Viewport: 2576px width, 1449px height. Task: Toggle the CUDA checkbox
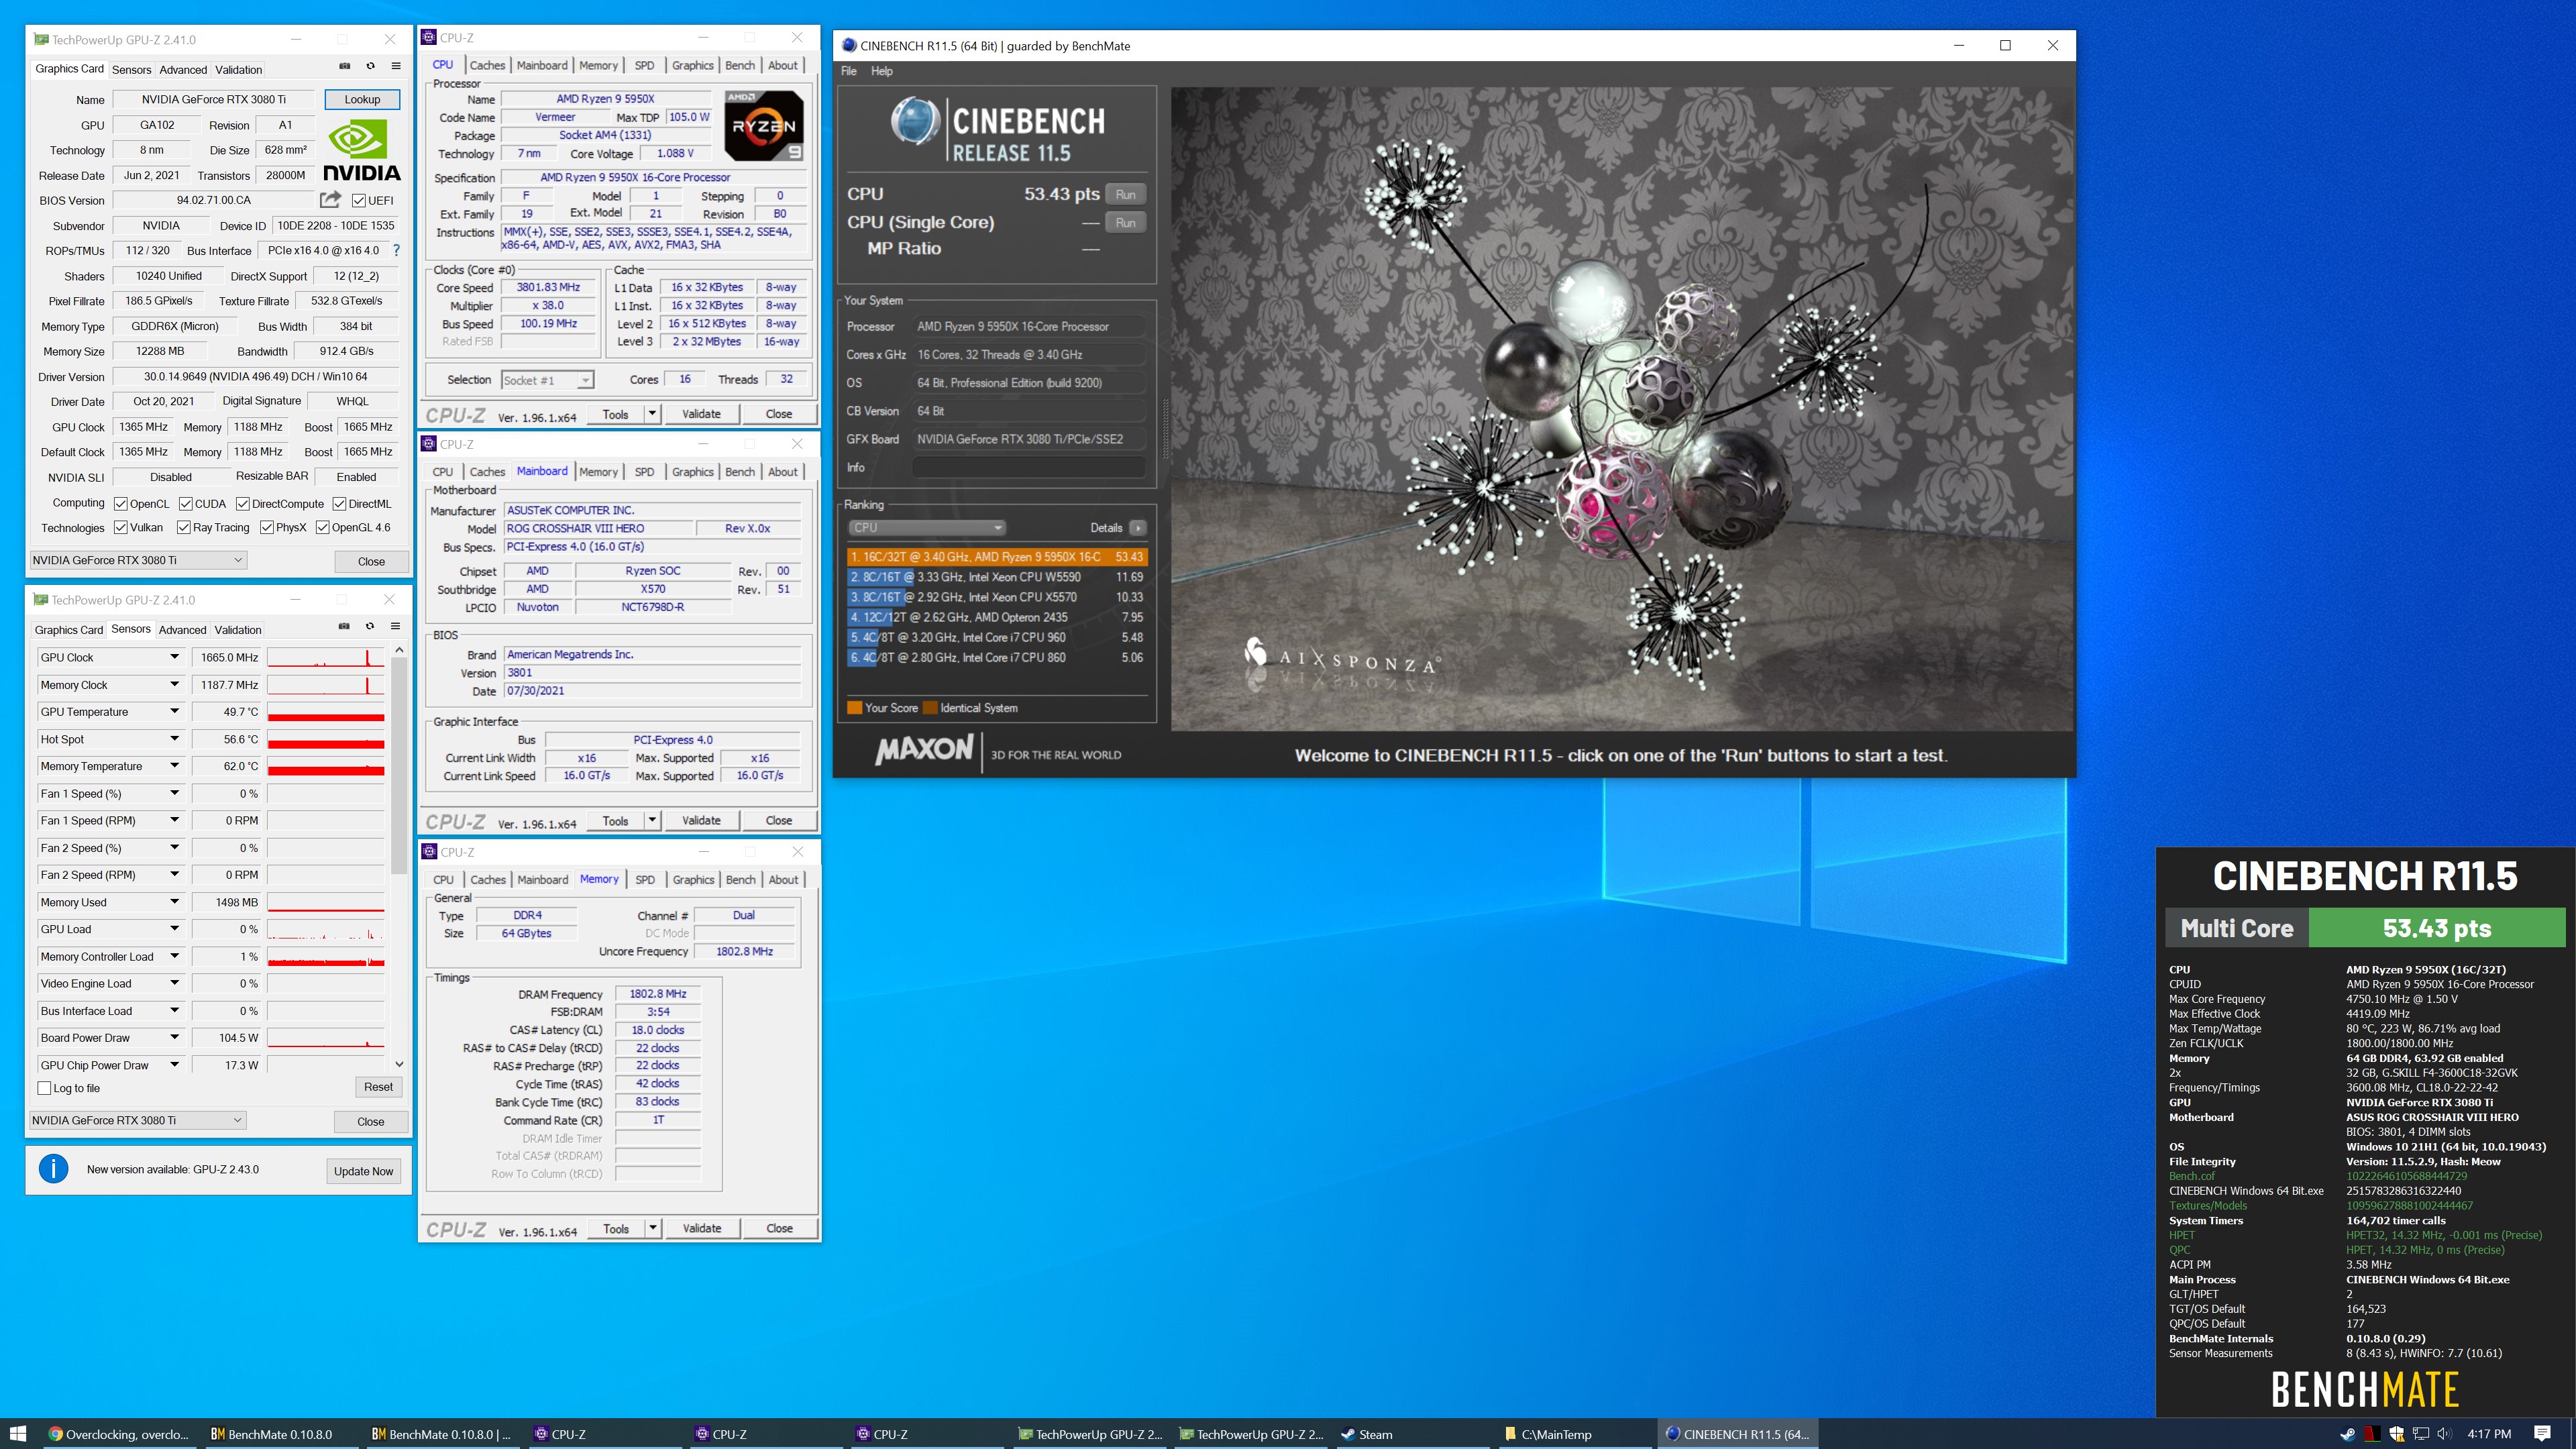(x=186, y=504)
